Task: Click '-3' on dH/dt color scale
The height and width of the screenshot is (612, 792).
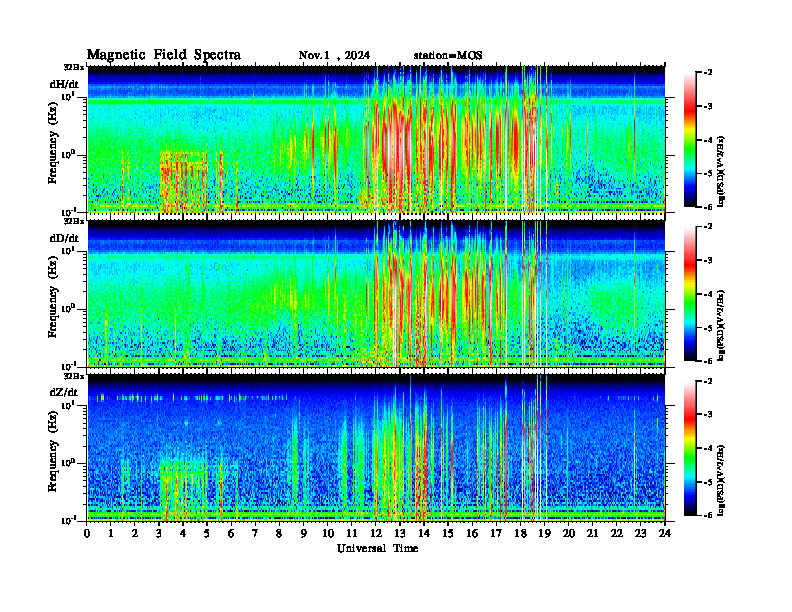Action: coord(708,107)
